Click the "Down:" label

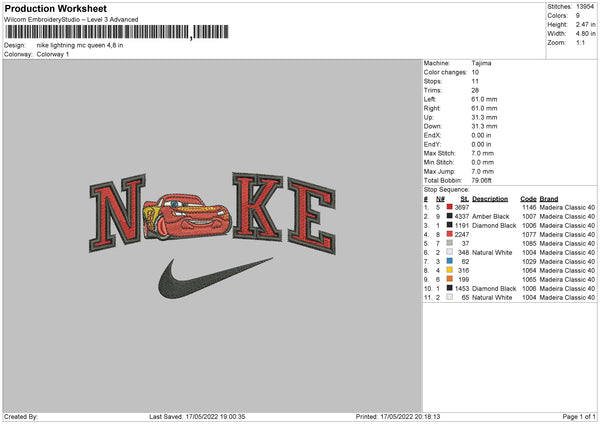pyautogui.click(x=433, y=126)
